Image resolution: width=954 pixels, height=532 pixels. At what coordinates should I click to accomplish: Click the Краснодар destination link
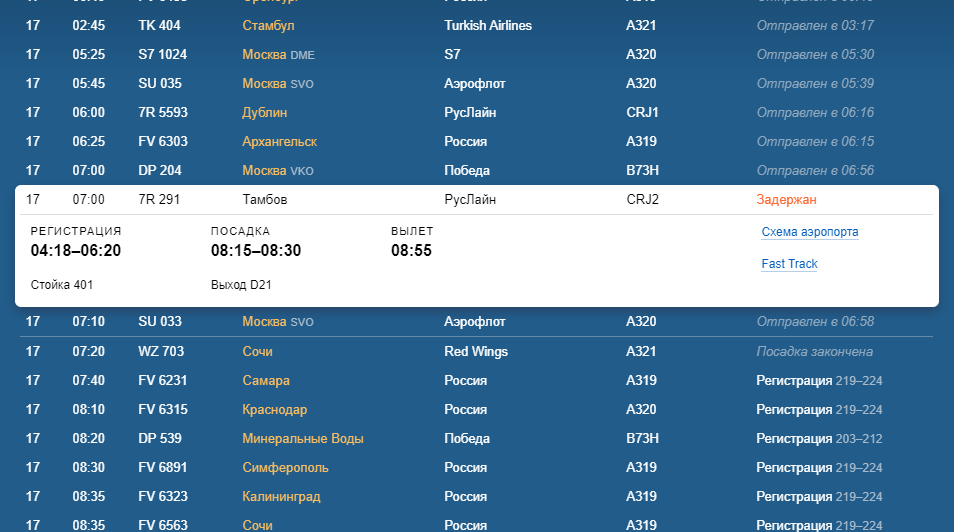(274, 410)
